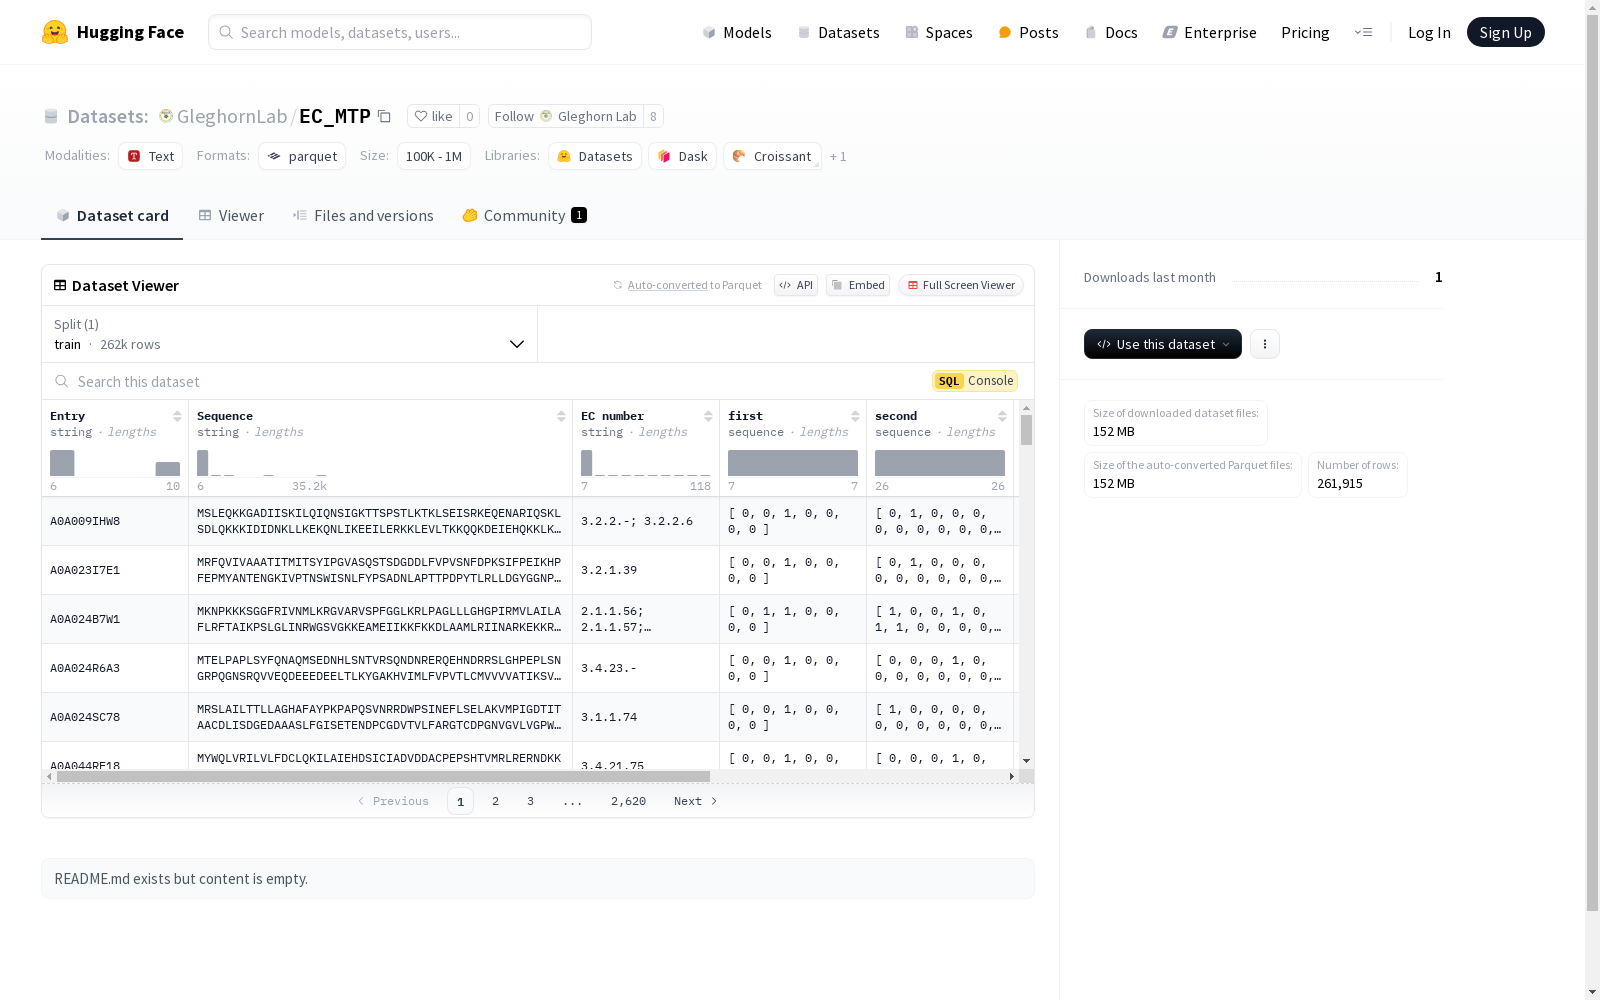Sort the second column
This screenshot has height=1000, width=1600.
coord(1002,416)
